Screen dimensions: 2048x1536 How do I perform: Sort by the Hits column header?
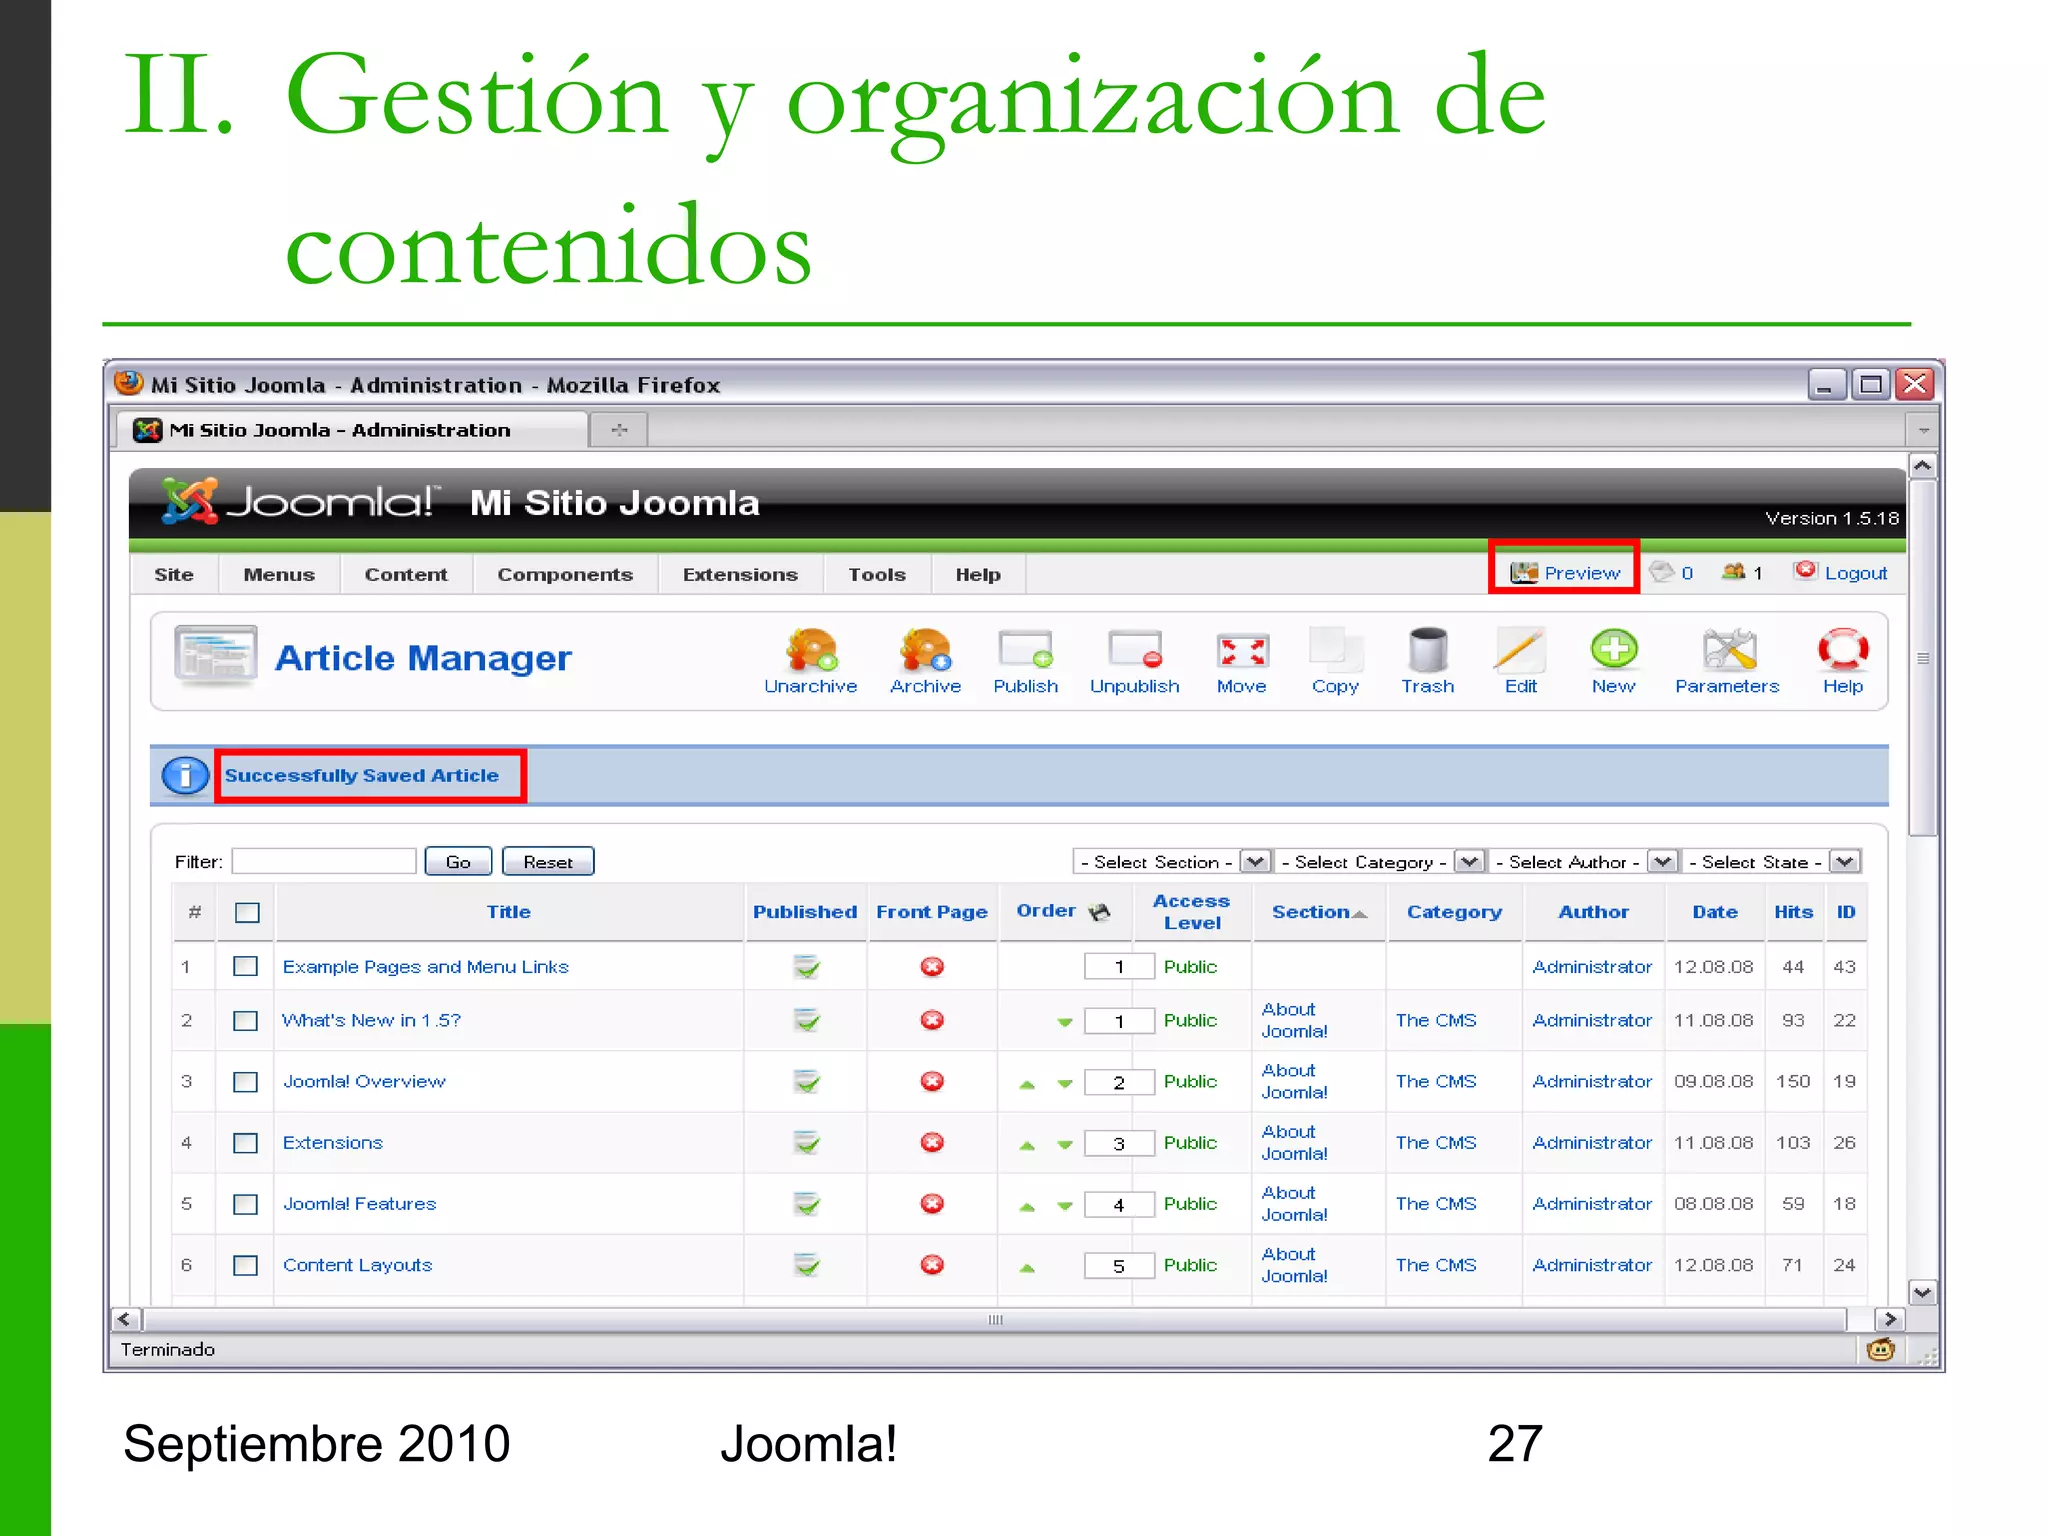coord(1793,912)
